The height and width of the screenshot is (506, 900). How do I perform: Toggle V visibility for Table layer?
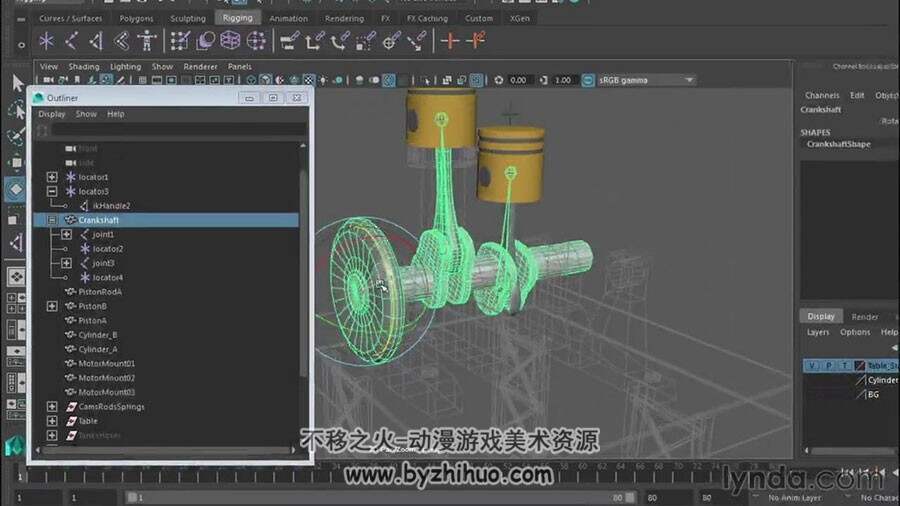tap(812, 365)
